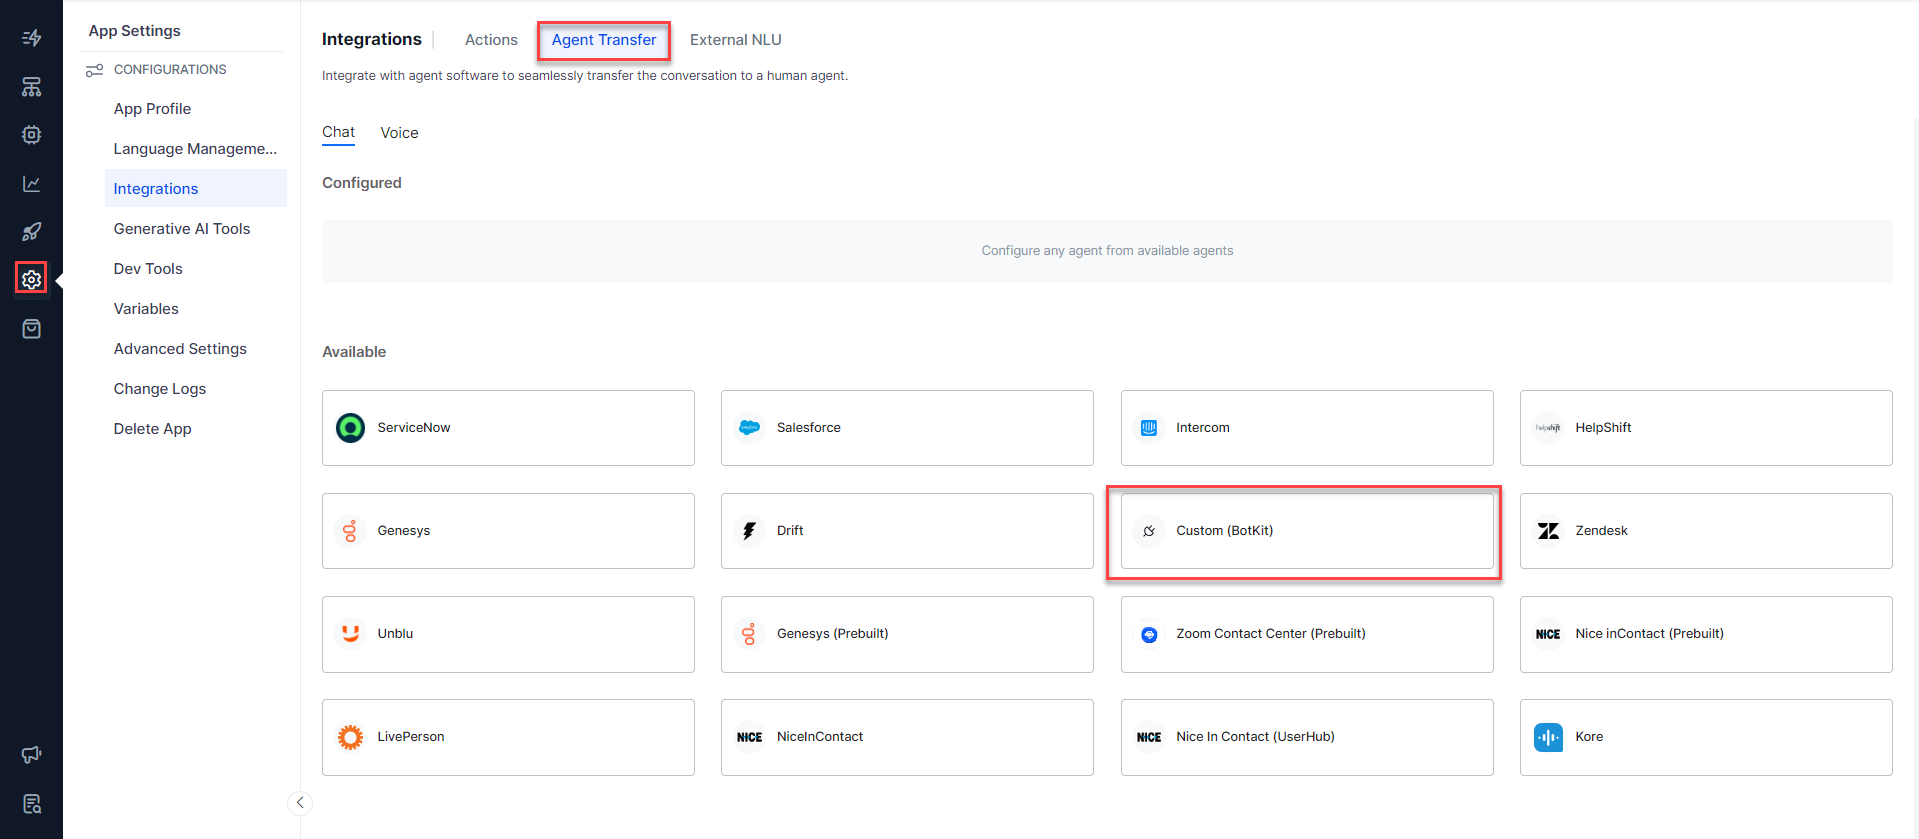Open the Analytics chart icon in sidebar
The height and width of the screenshot is (839, 1919).
[x=32, y=184]
